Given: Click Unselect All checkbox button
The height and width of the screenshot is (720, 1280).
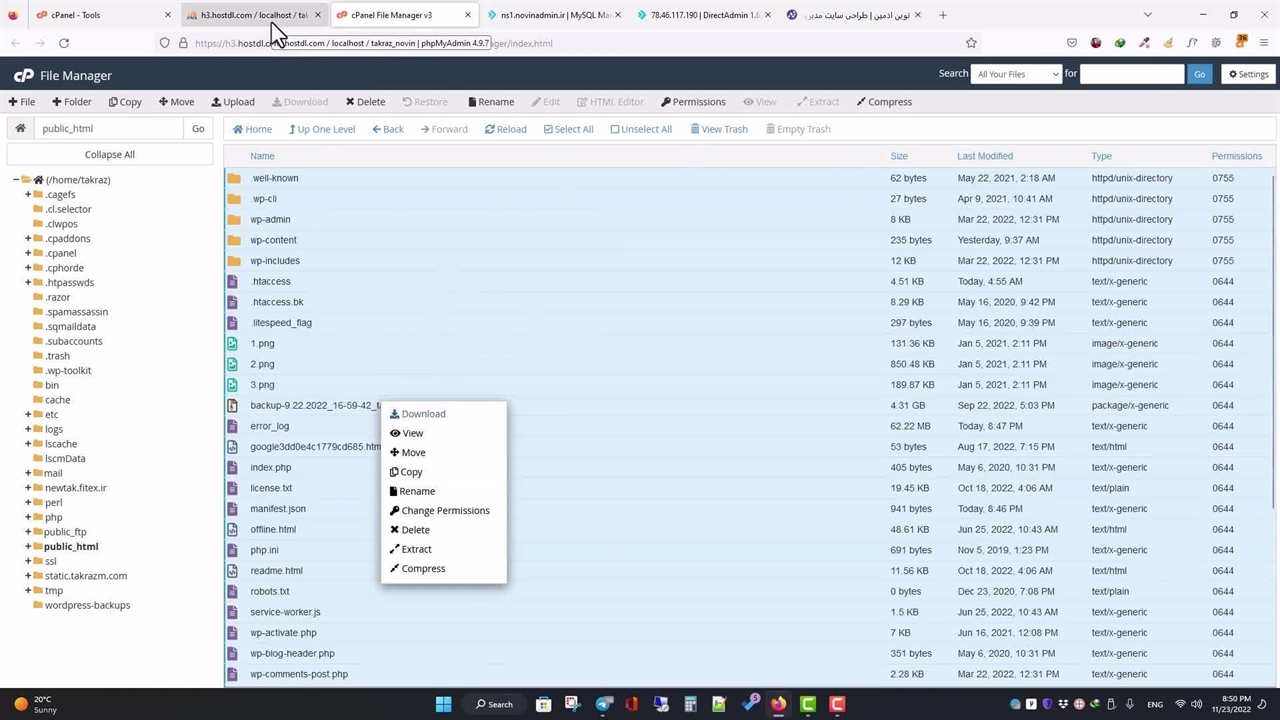Looking at the screenshot, I should (640, 129).
